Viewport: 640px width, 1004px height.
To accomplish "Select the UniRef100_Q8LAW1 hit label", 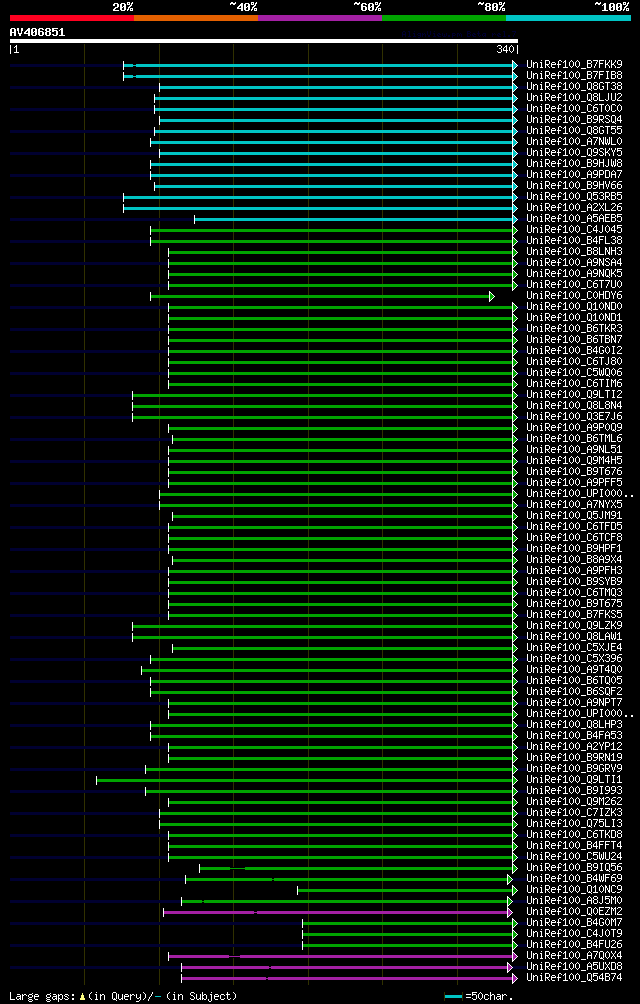I will [574, 636].
